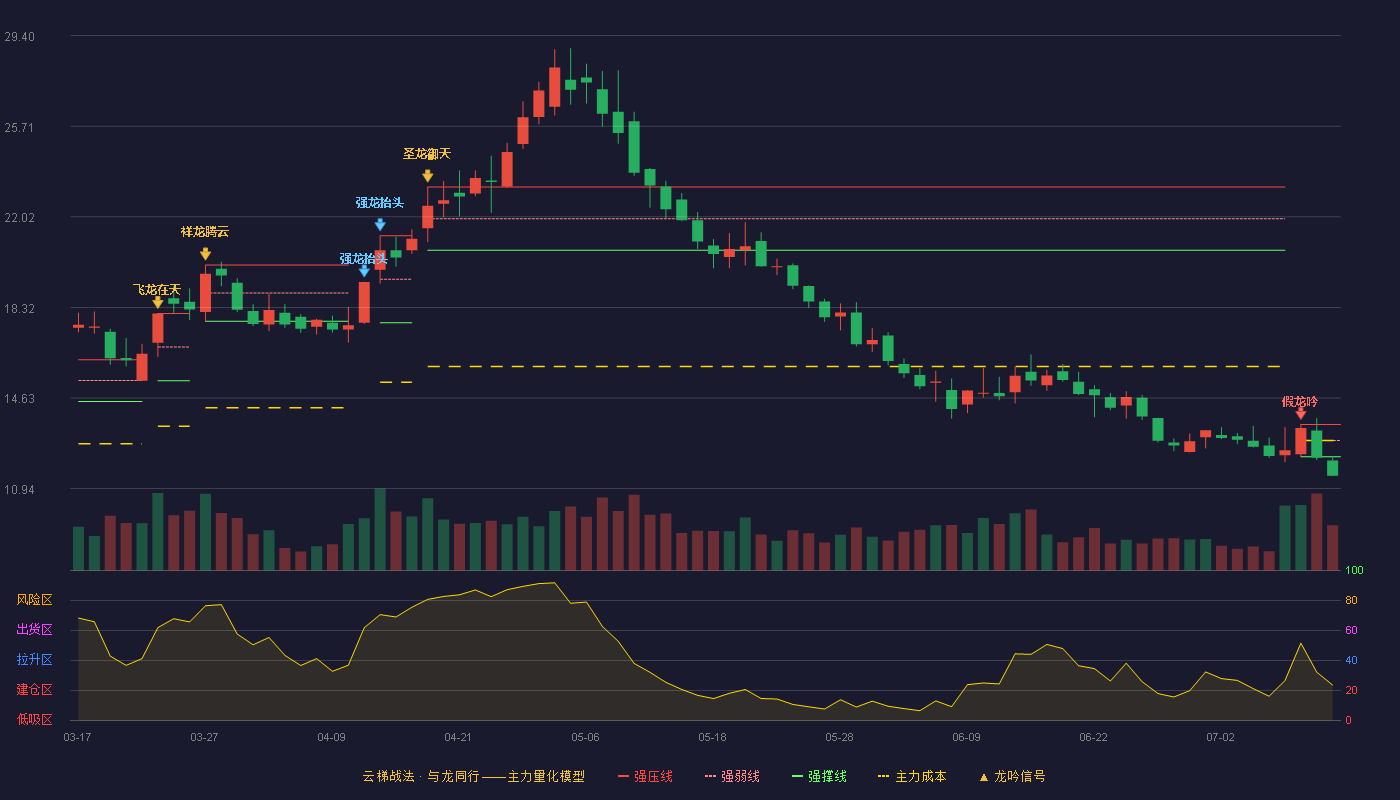Select the 飞龙在天 signal label
Image resolution: width=1400 pixels, height=800 pixels.
click(157, 289)
